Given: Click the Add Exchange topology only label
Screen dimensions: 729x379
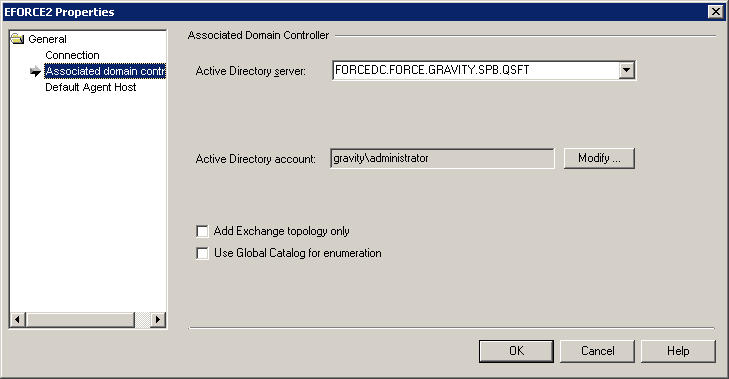Looking at the screenshot, I should (281, 231).
